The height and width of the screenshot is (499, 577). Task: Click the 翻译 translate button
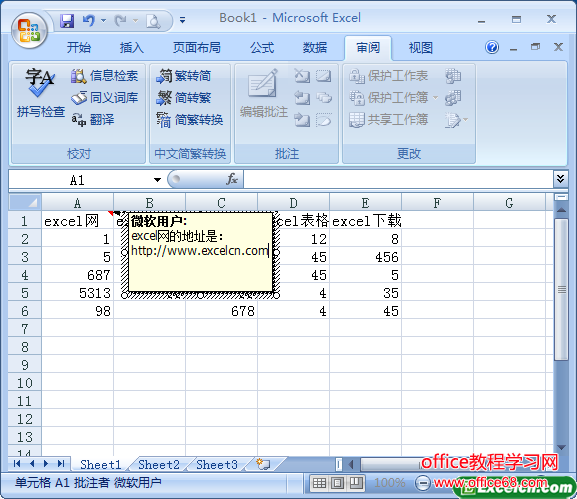(93, 119)
